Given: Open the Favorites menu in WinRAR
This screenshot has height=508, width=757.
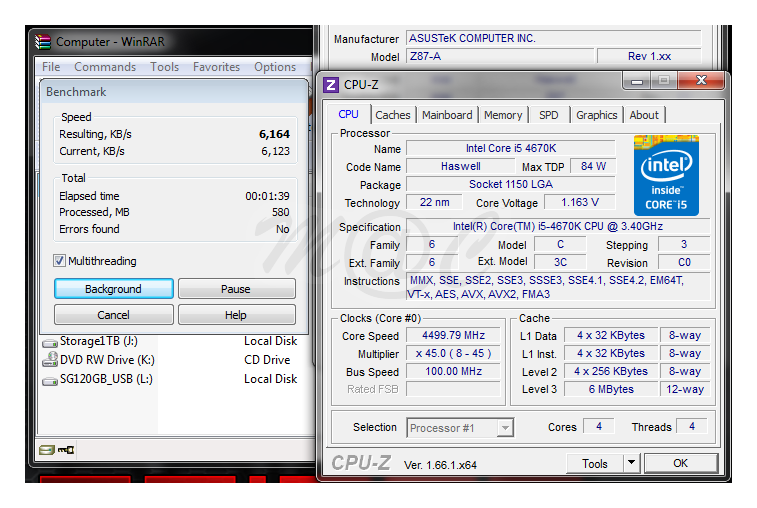Looking at the screenshot, I should (x=216, y=67).
